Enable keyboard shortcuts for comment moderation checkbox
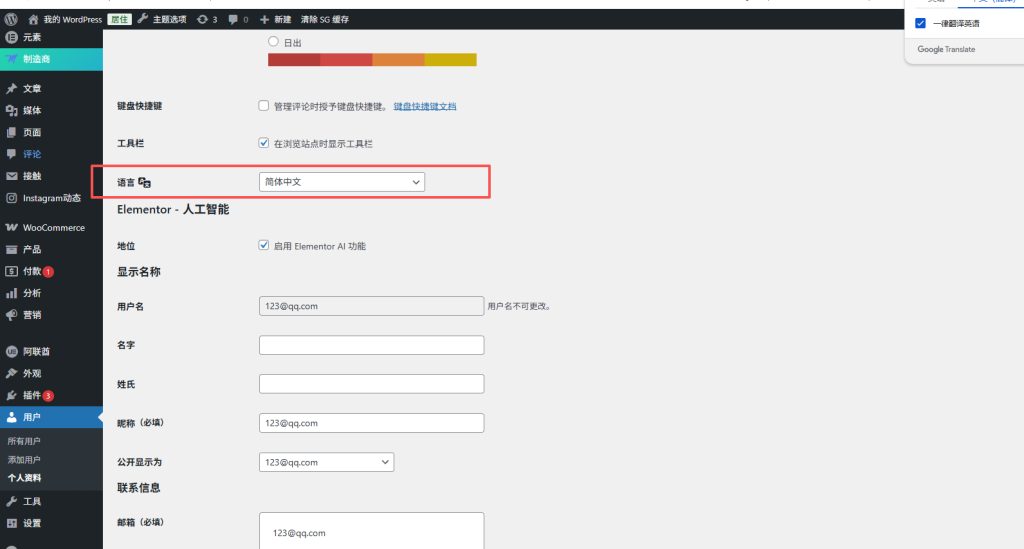Image resolution: width=1024 pixels, height=549 pixels. tap(263, 106)
